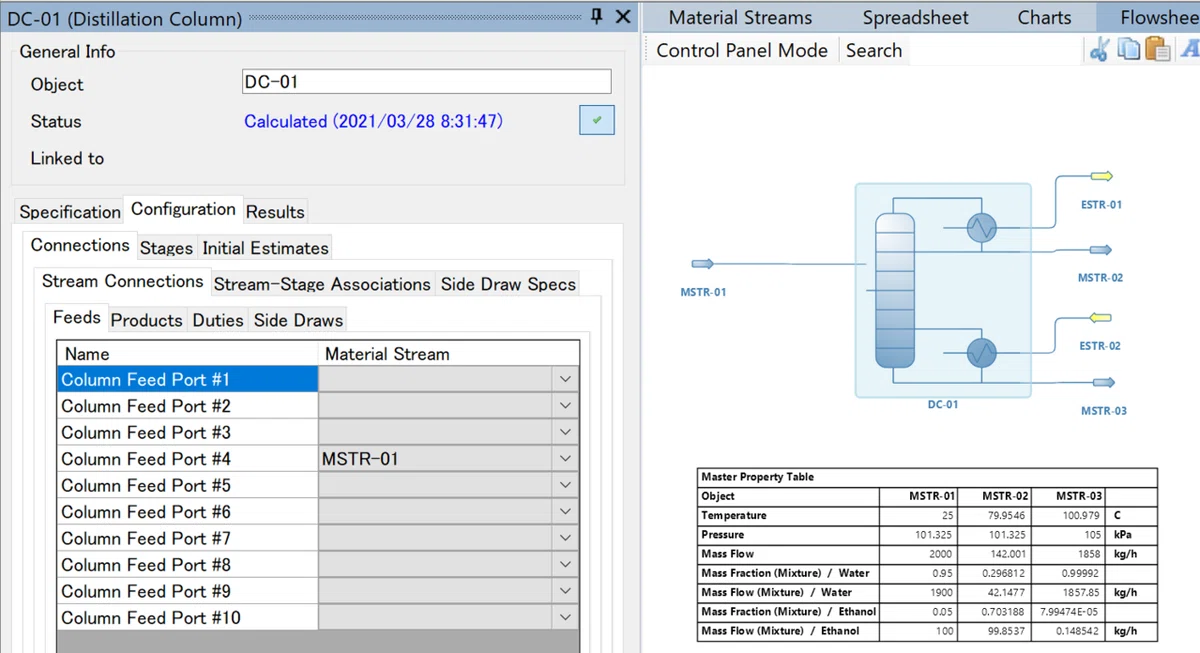
Task: Click the Paste clipboard icon
Action: pos(1158,50)
